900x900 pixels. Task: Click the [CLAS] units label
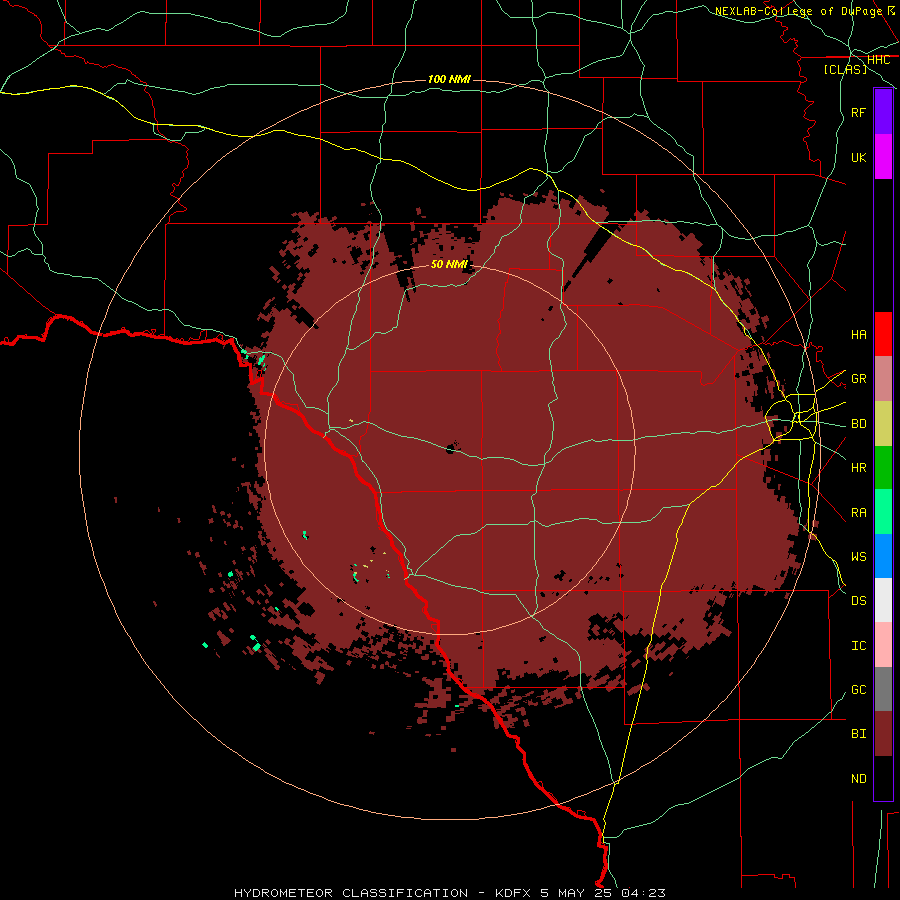point(845,69)
